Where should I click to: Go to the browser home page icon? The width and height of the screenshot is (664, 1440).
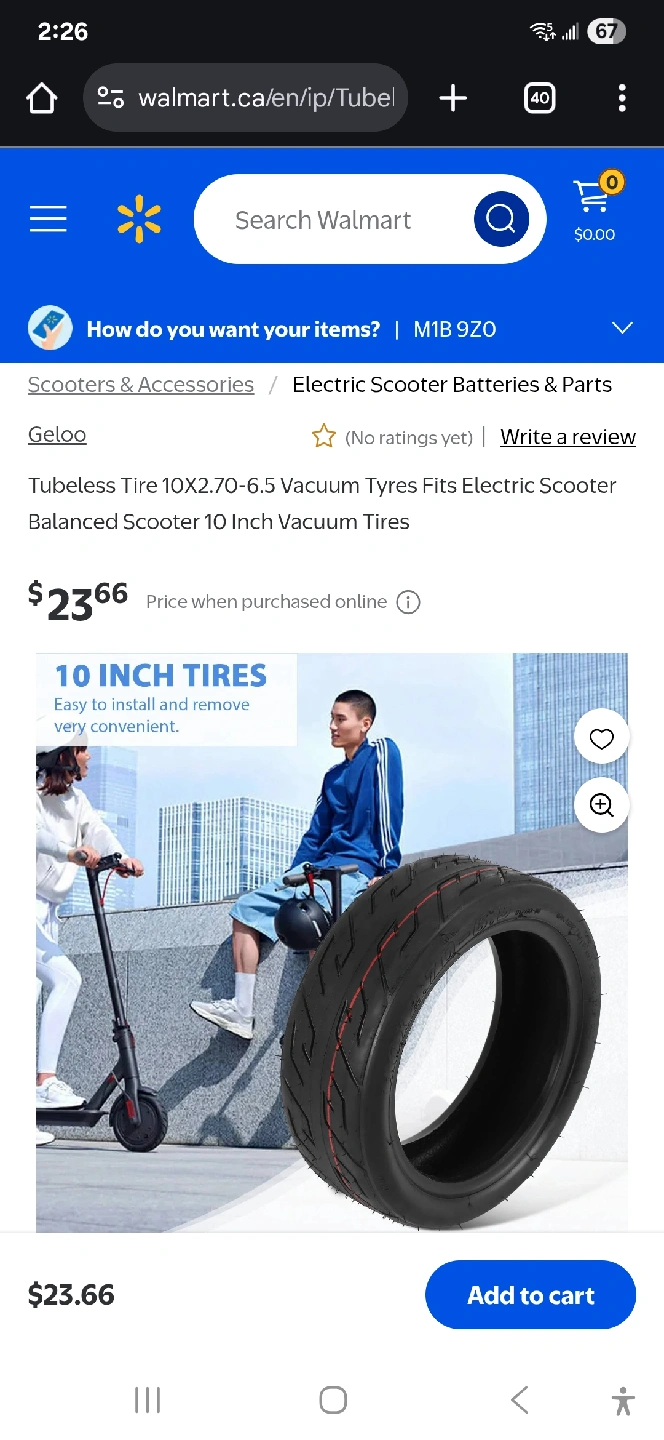click(42, 98)
